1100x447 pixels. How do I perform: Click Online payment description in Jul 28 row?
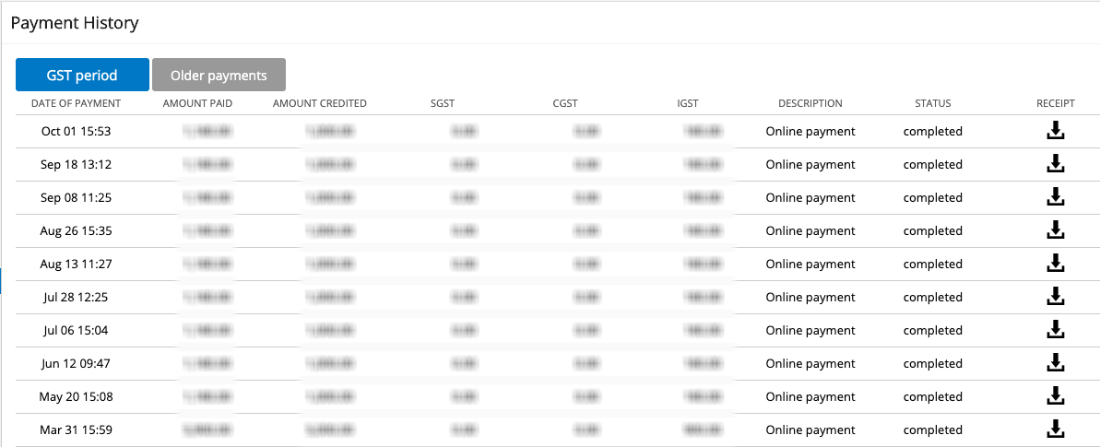pos(810,298)
